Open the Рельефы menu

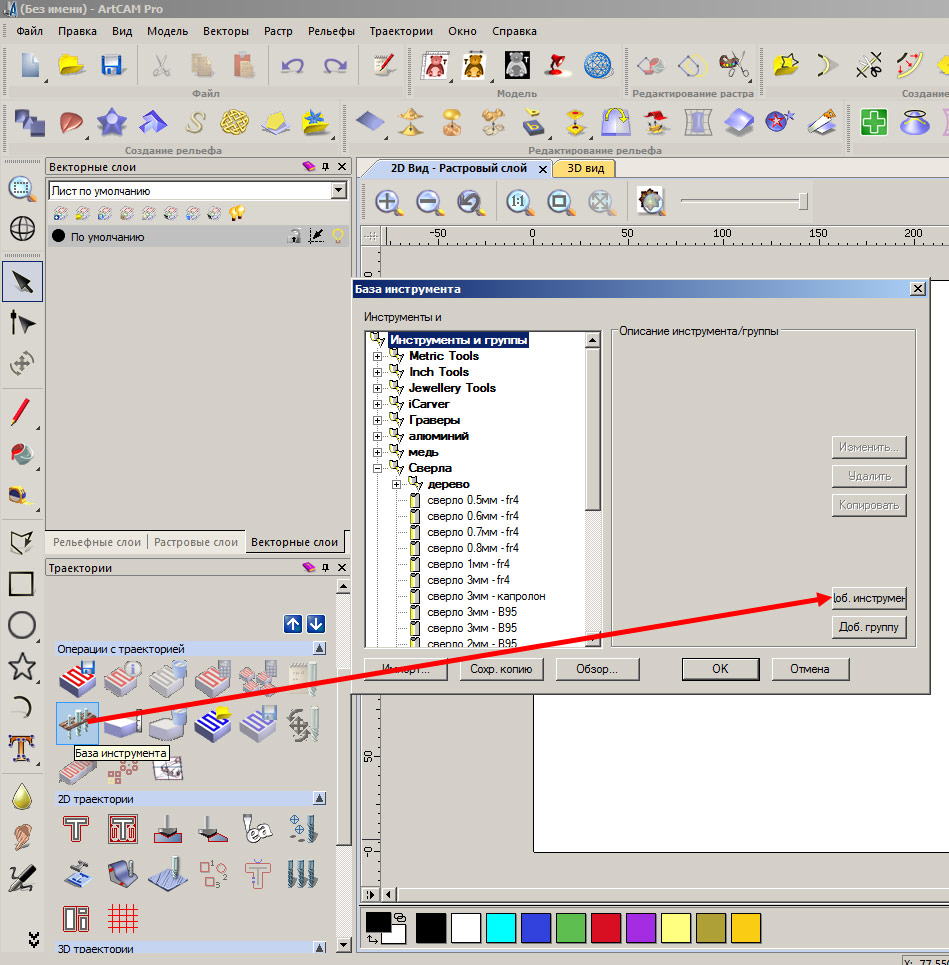(x=331, y=31)
